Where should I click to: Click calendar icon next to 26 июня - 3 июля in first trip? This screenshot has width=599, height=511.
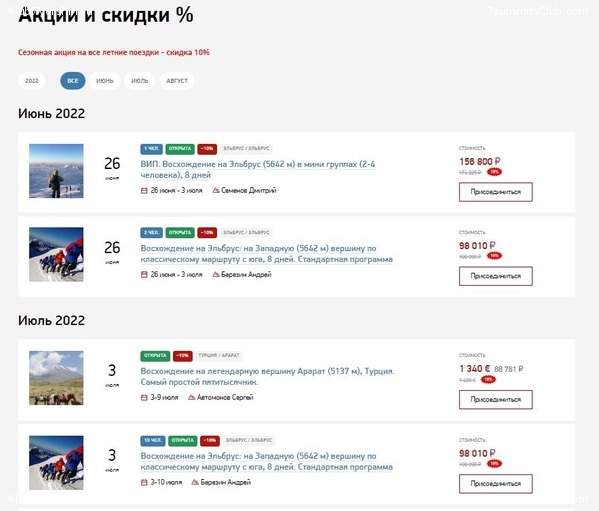coord(144,190)
